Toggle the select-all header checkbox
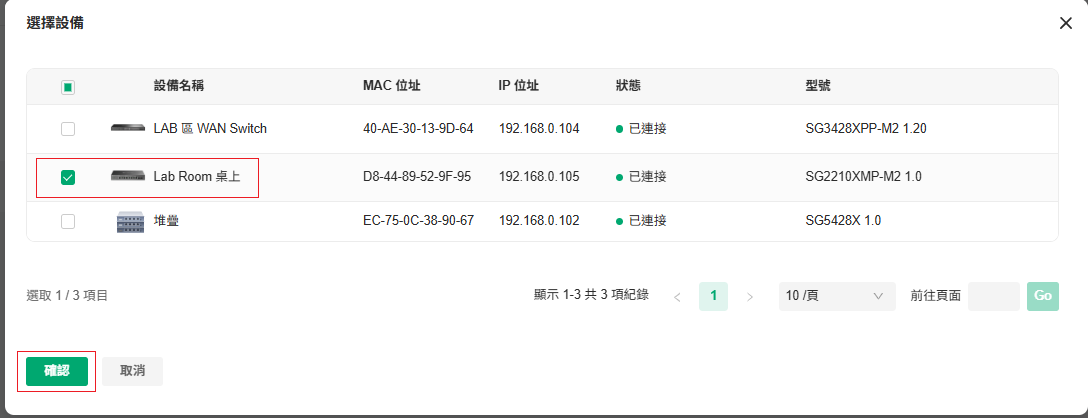The image size is (1088, 418). [68, 87]
